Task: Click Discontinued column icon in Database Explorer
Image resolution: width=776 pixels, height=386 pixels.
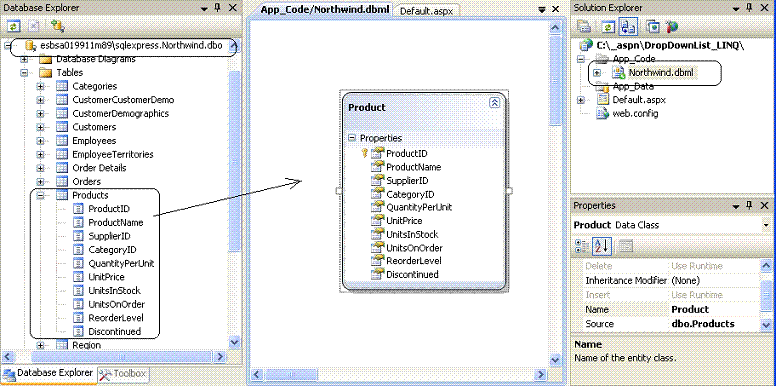Action: [x=79, y=332]
